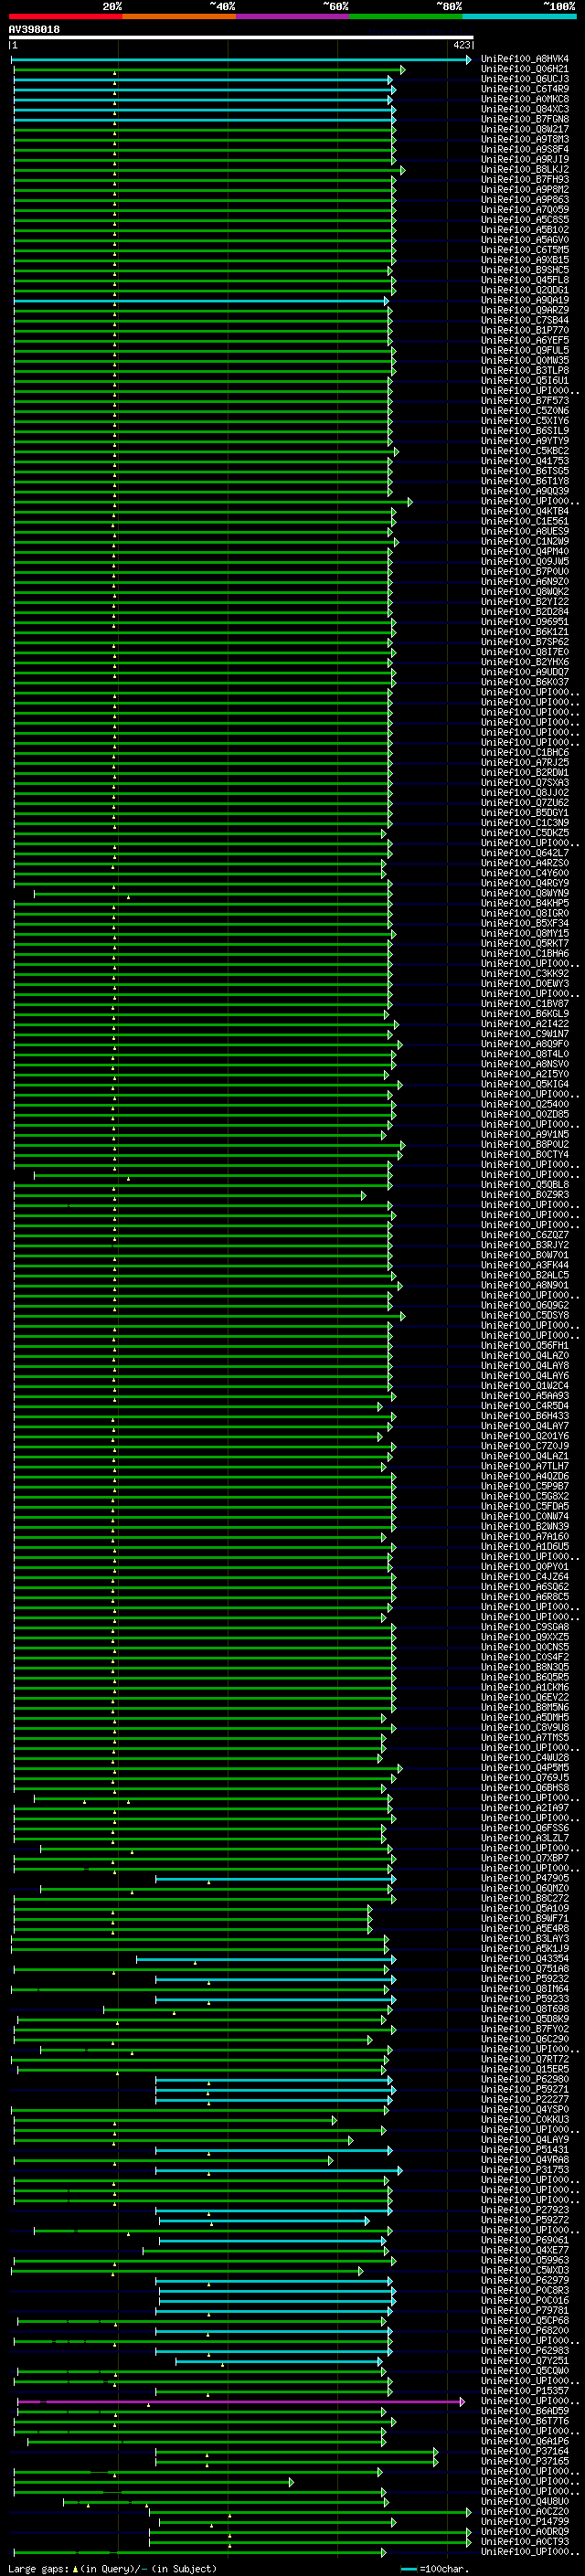
Task: Click the white query sequence bar
Action: tap(241, 38)
